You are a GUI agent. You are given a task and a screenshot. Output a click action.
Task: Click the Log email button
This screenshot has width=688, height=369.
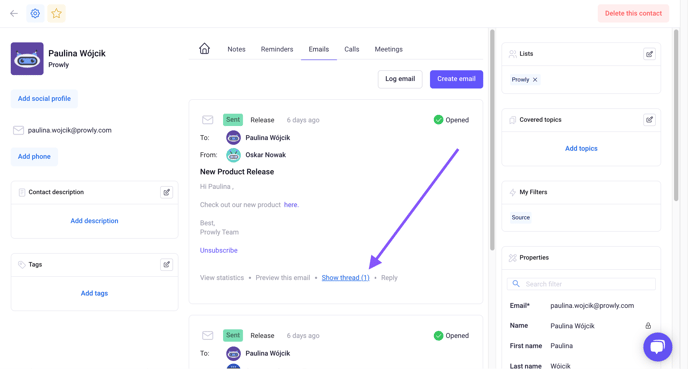click(400, 79)
